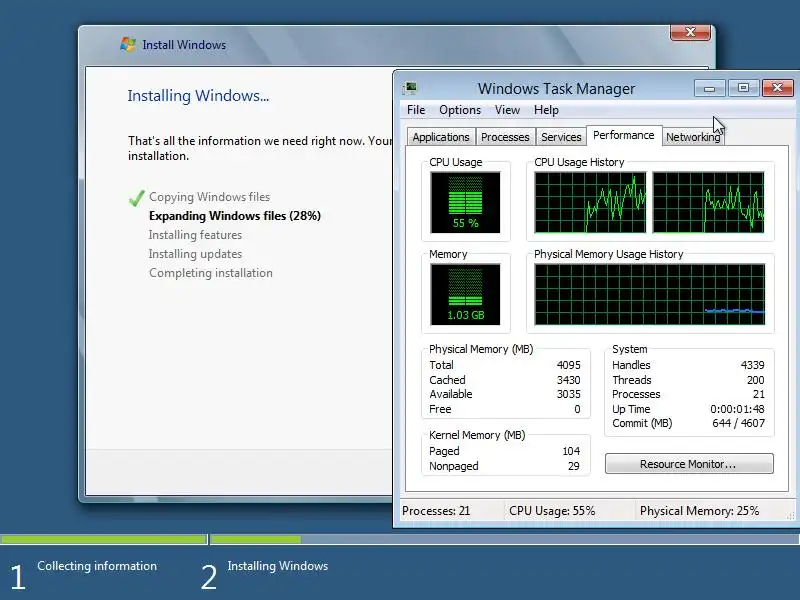Click the Nonpaged kernel memory value 29
The image size is (800, 600).
(574, 466)
